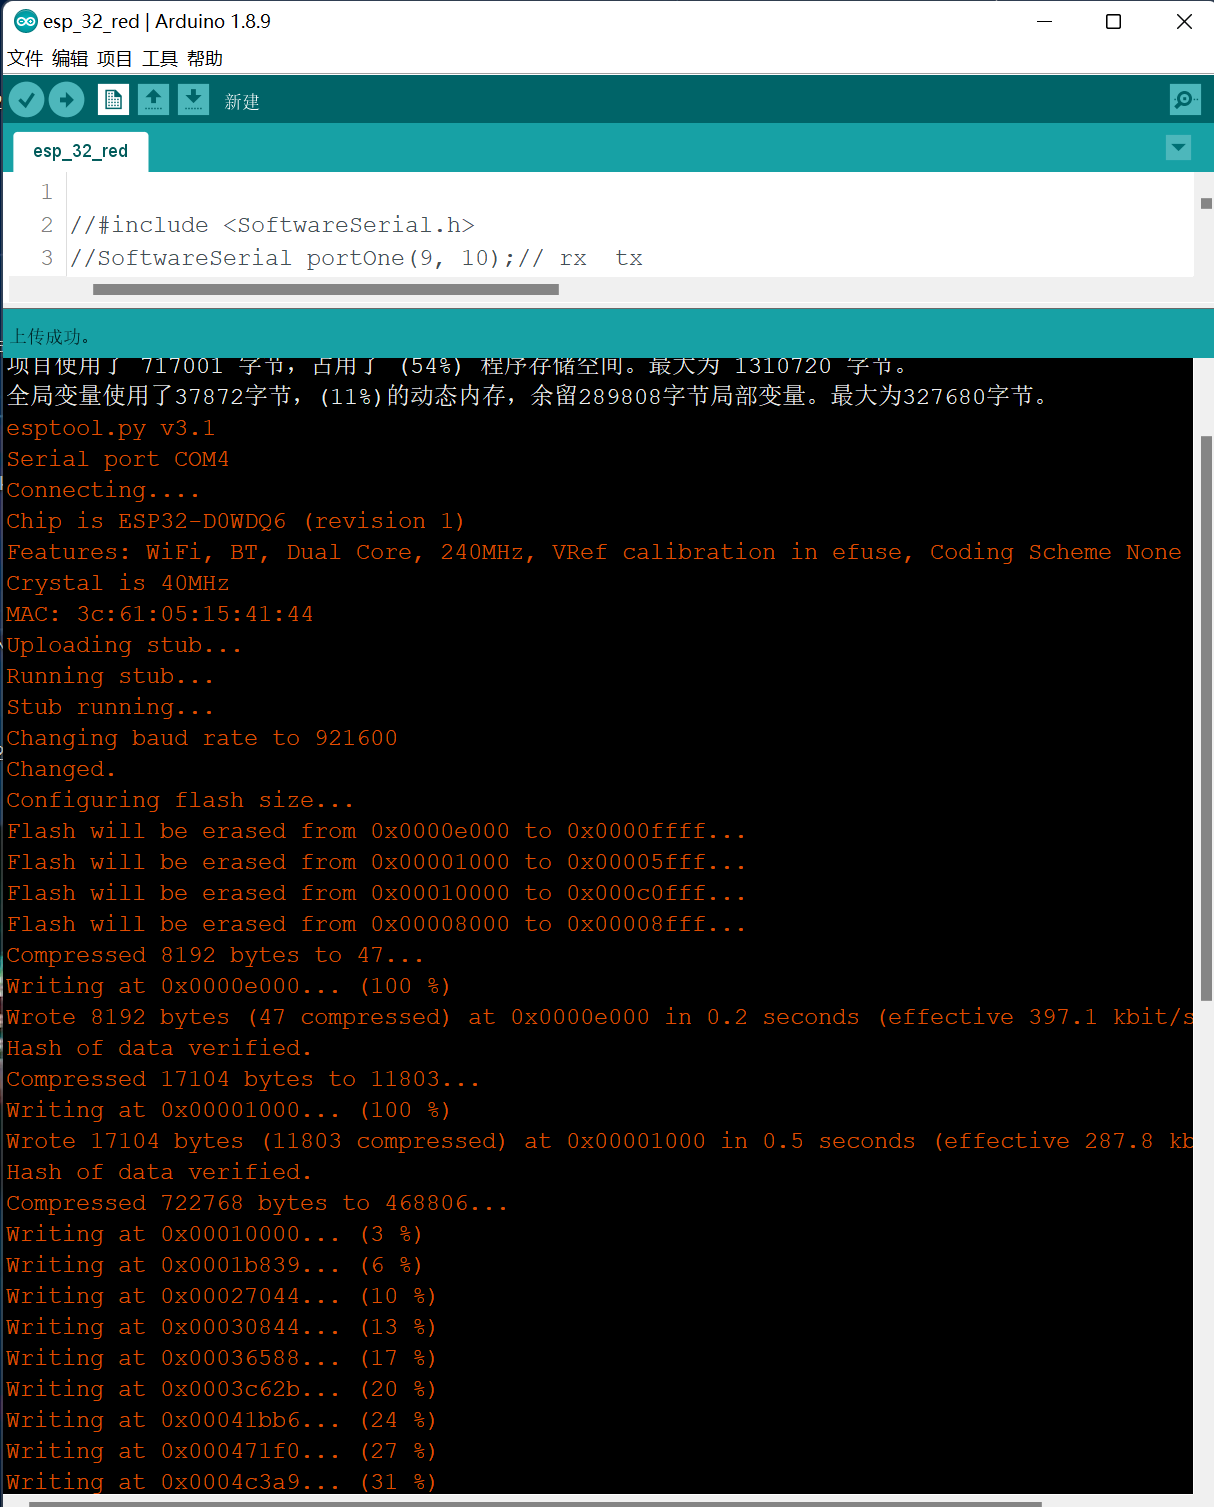Image resolution: width=1214 pixels, height=1507 pixels.
Task: Open the 编辑 menu
Action: tap(70, 59)
